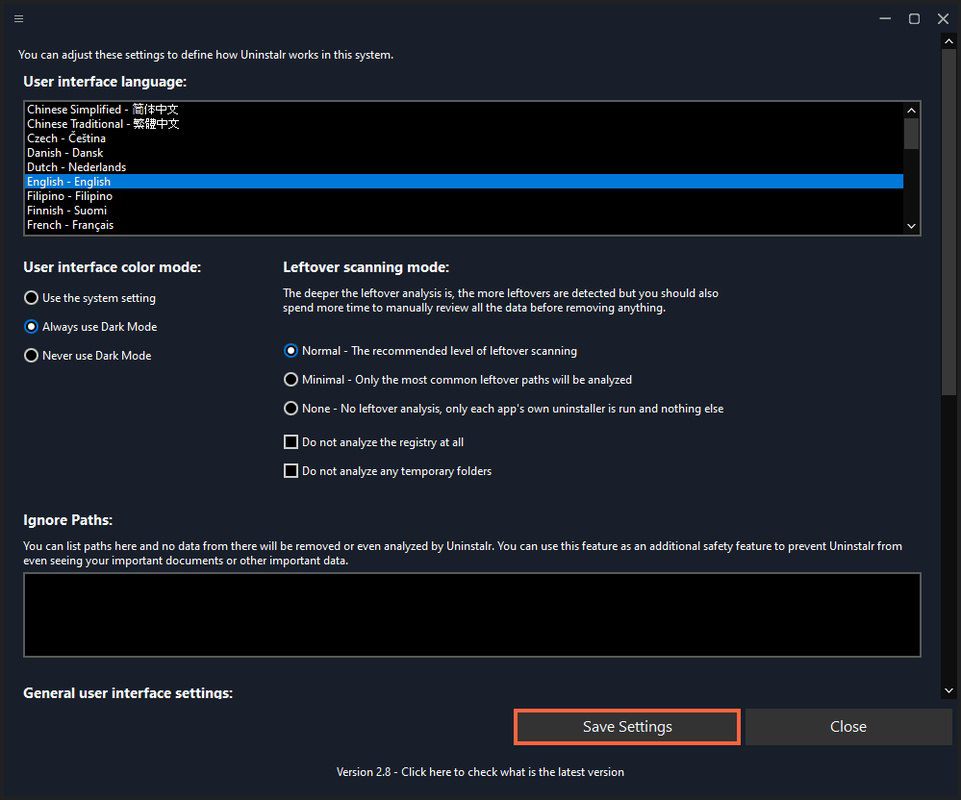
Task: Select Filipino - Filipino language
Action: click(464, 196)
